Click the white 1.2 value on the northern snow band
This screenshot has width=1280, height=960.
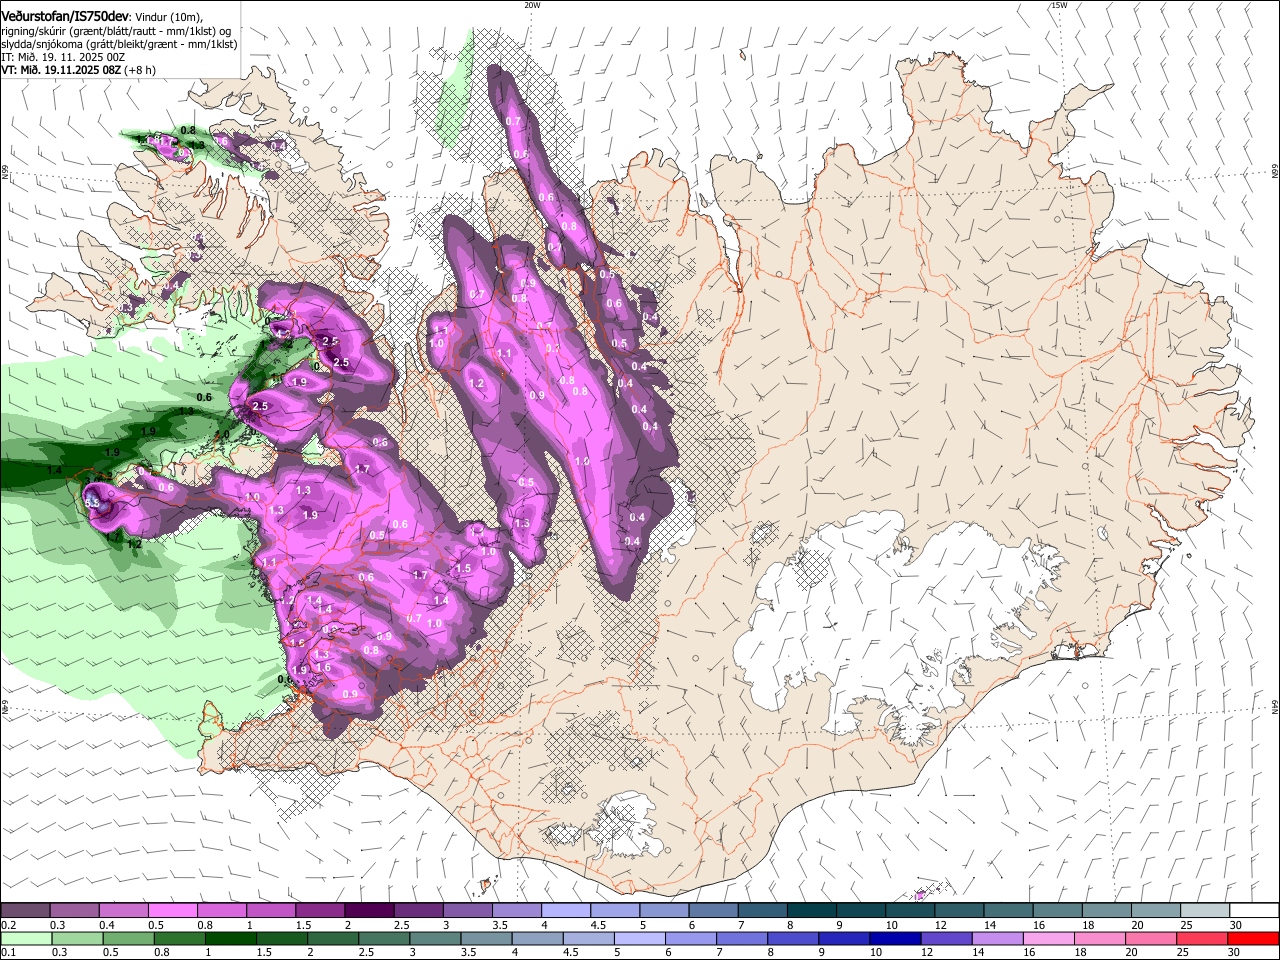476,384
